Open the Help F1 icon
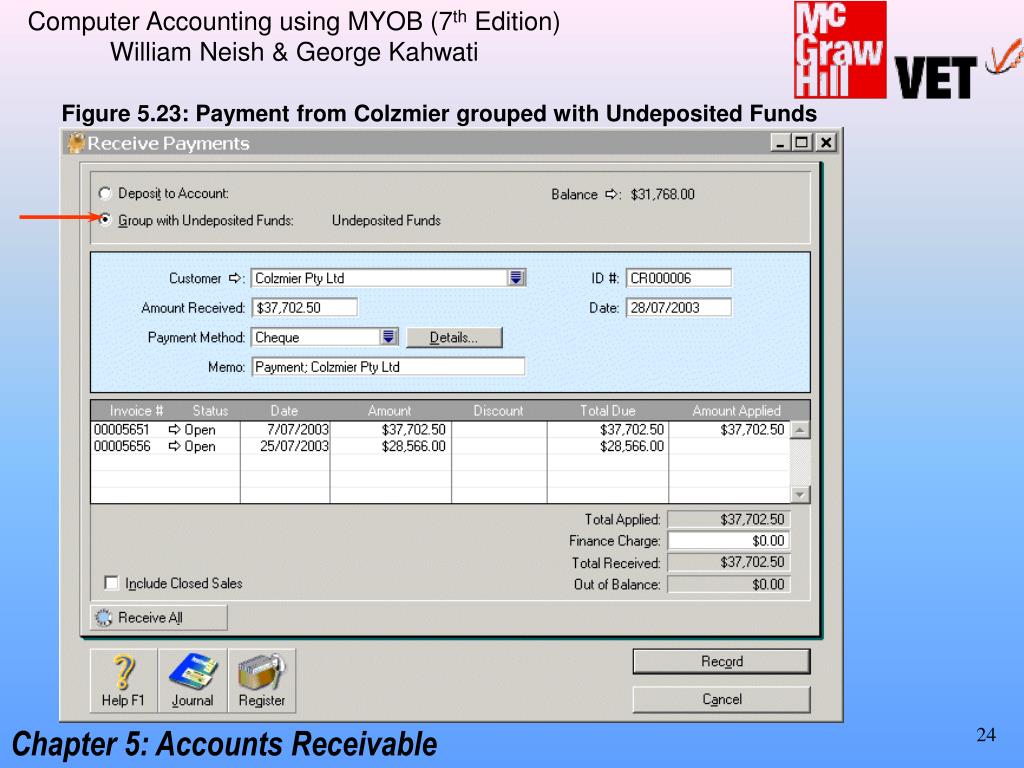The image size is (1024, 768). click(x=123, y=680)
